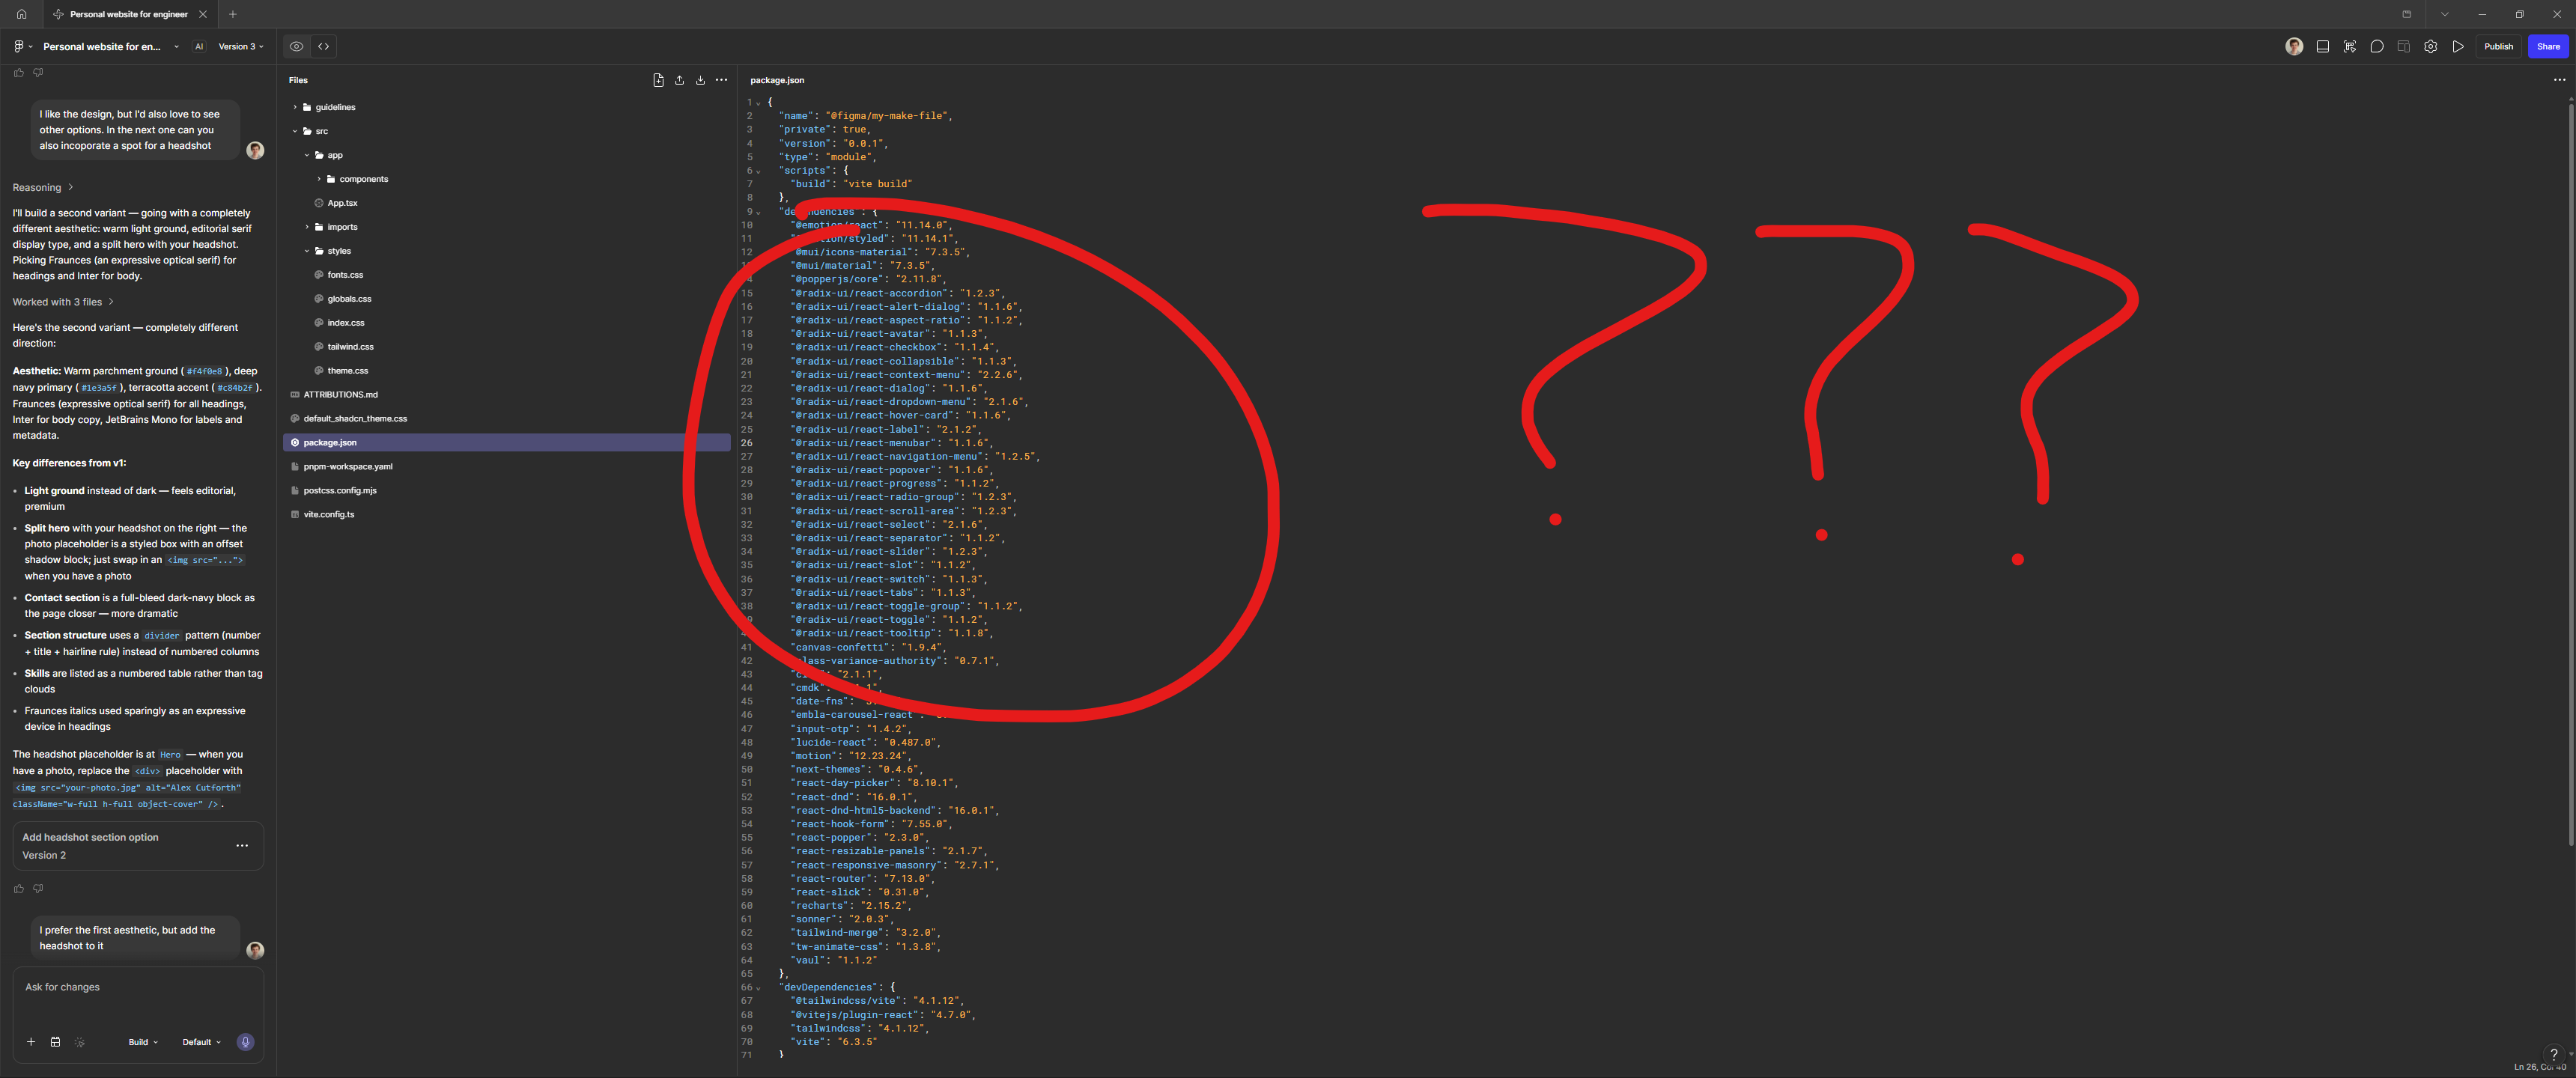The width and height of the screenshot is (2576, 1078).
Task: Open the Version 3 dropdown
Action: tap(241, 46)
